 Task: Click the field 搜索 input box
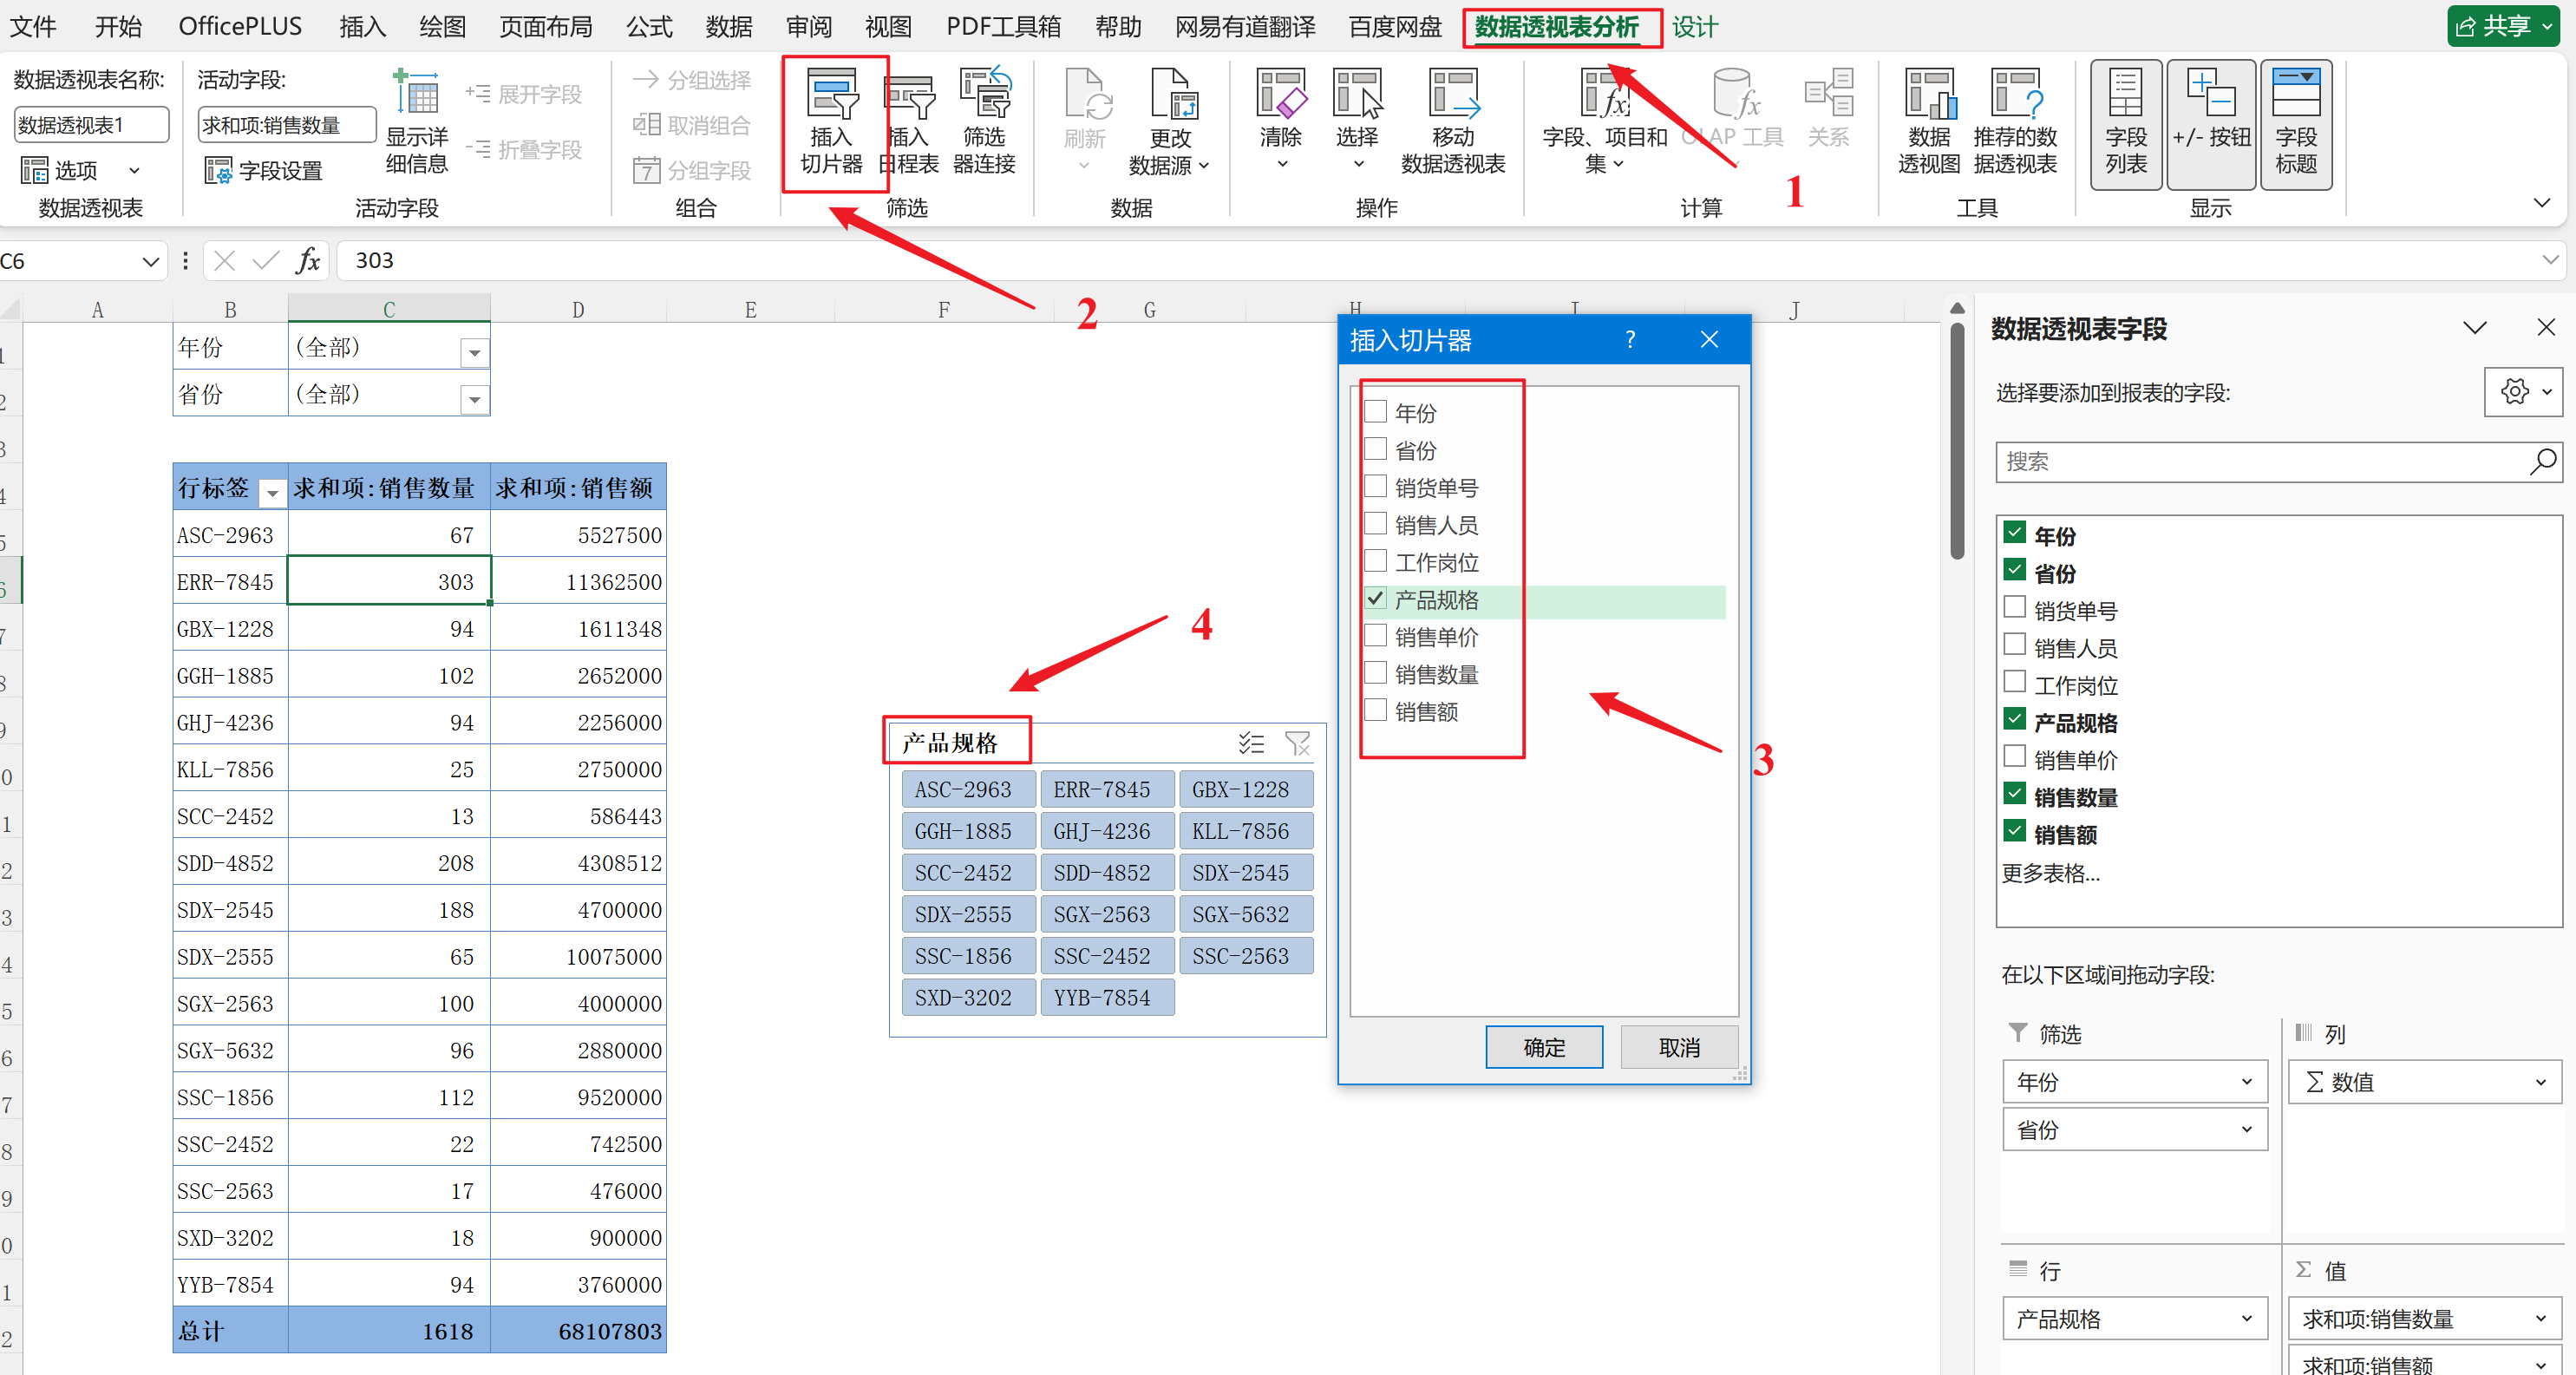point(2260,462)
